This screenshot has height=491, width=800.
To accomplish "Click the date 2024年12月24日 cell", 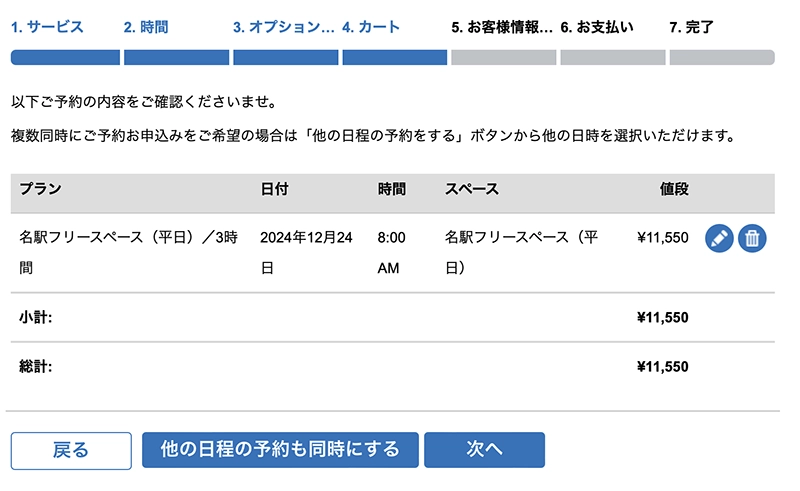I will (x=307, y=253).
